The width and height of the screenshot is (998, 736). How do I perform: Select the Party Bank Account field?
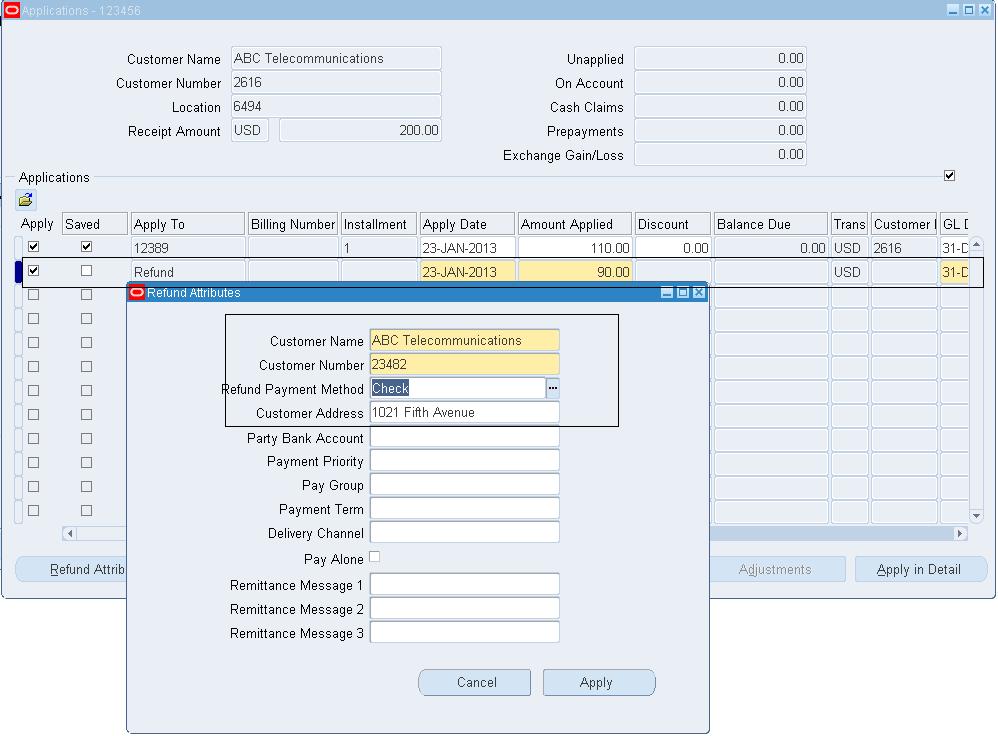463,437
